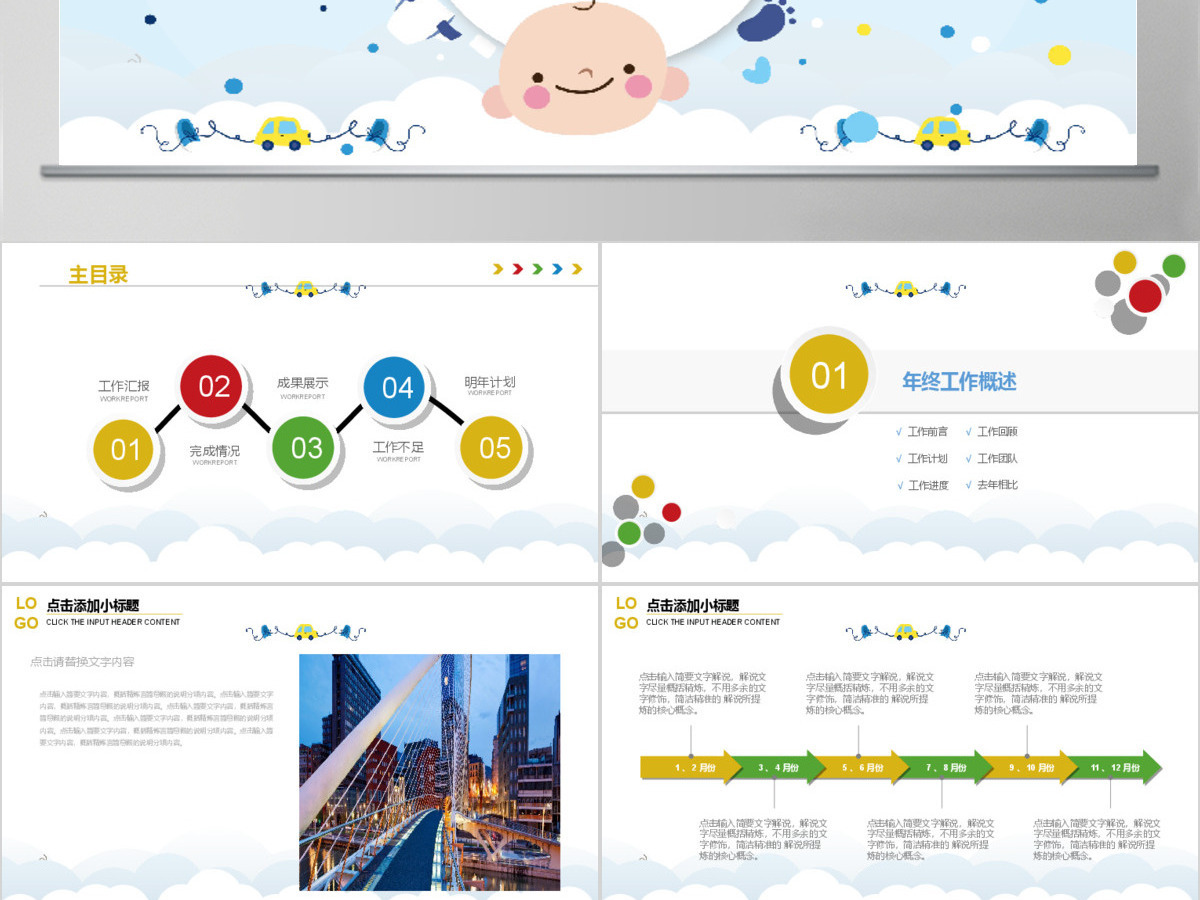The height and width of the screenshot is (900, 1200).
Task: Click the blue heart near the baby
Action: [x=757, y=70]
